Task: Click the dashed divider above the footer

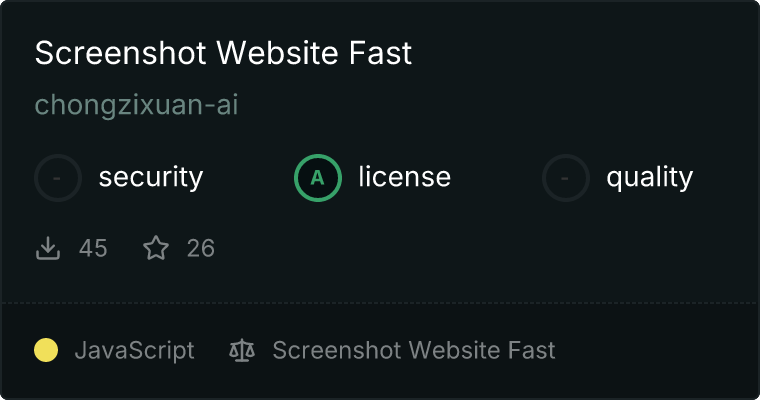Action: (x=380, y=302)
